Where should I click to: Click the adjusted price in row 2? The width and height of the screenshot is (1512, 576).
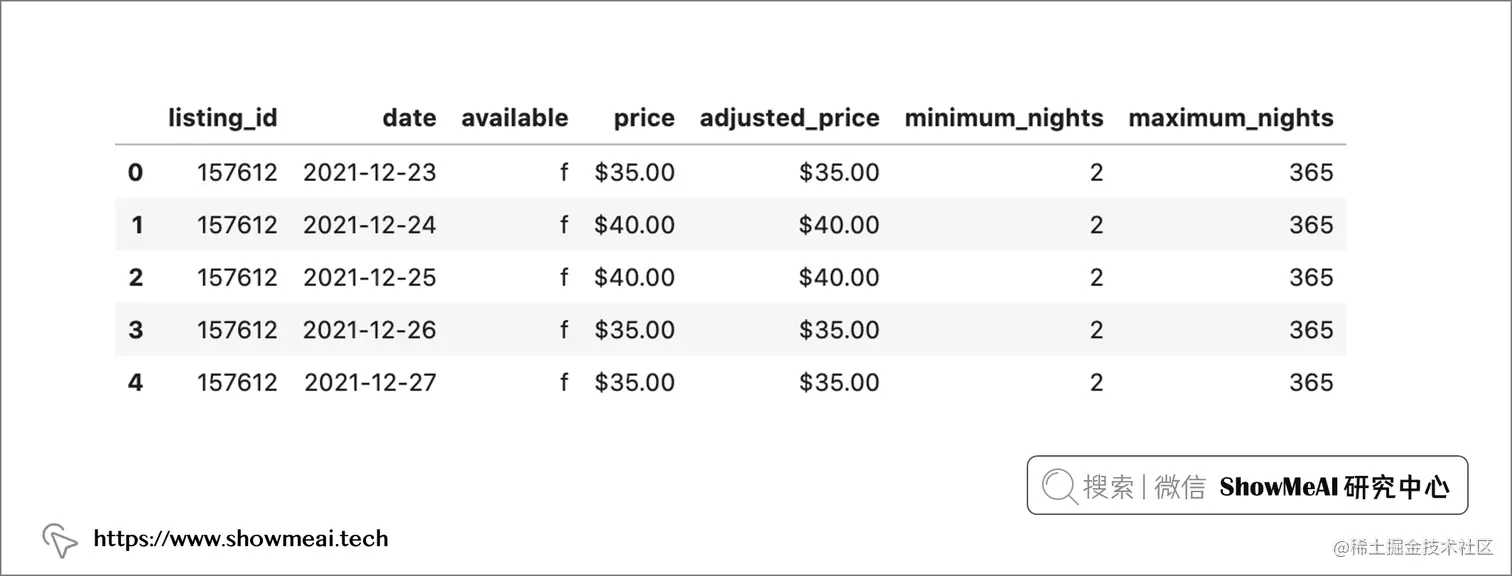[839, 277]
